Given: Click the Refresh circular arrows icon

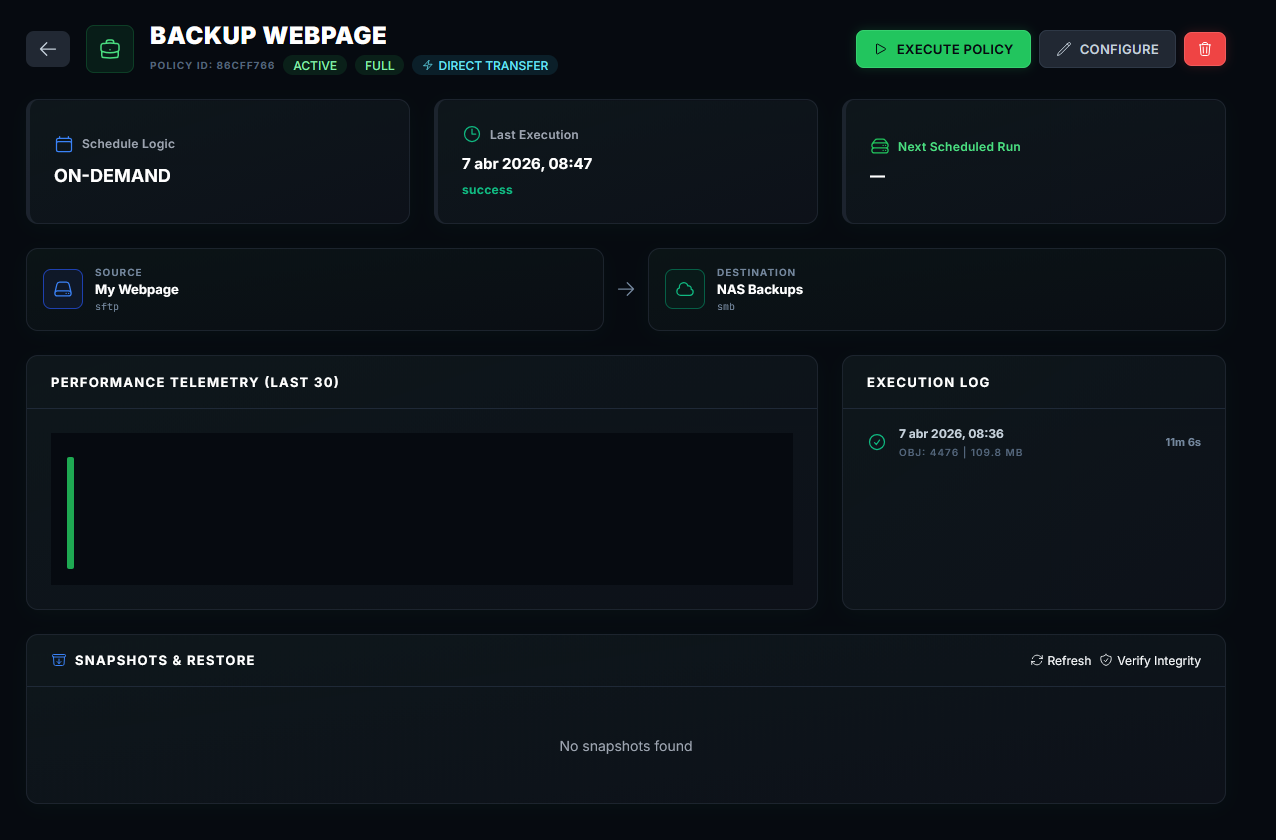Looking at the screenshot, I should [1037, 660].
